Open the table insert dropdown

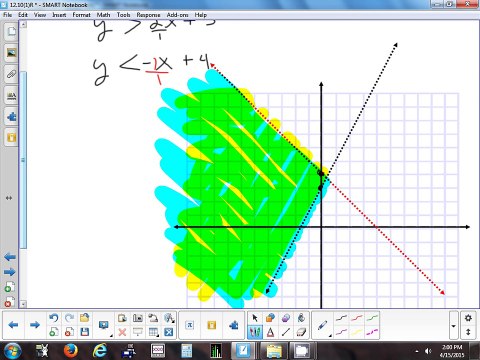tap(153, 332)
